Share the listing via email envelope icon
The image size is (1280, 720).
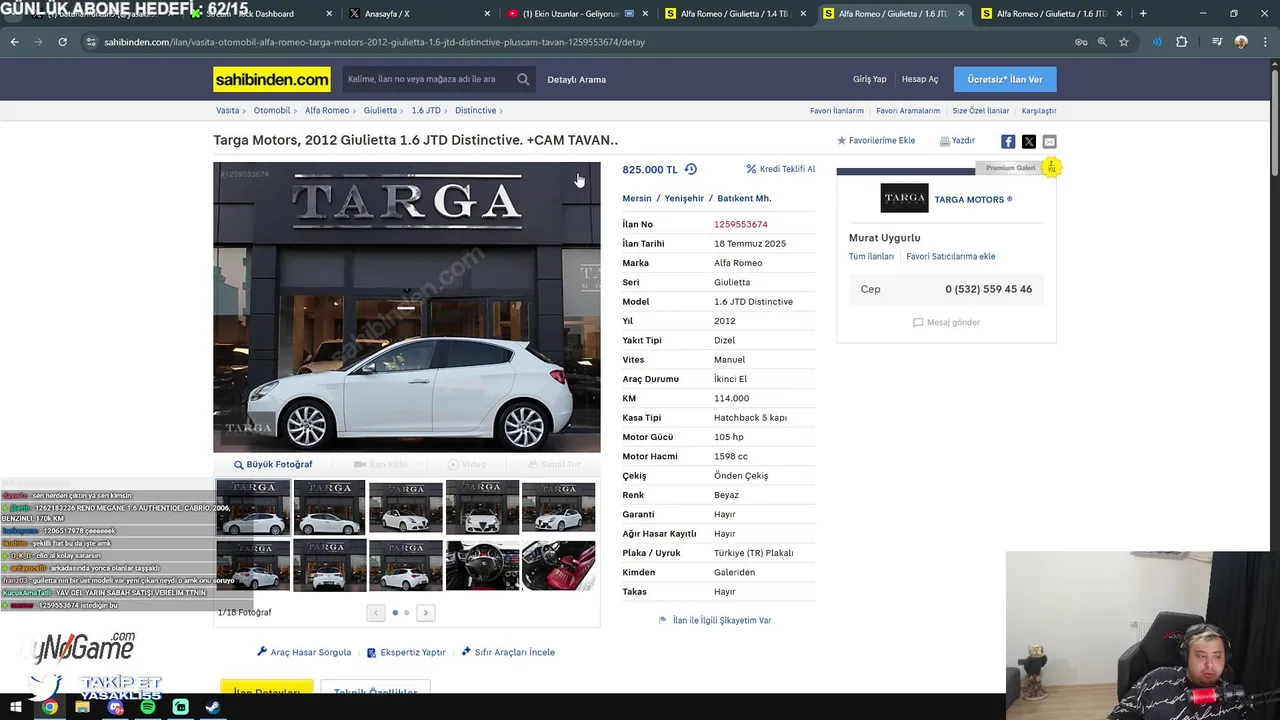(x=1049, y=141)
